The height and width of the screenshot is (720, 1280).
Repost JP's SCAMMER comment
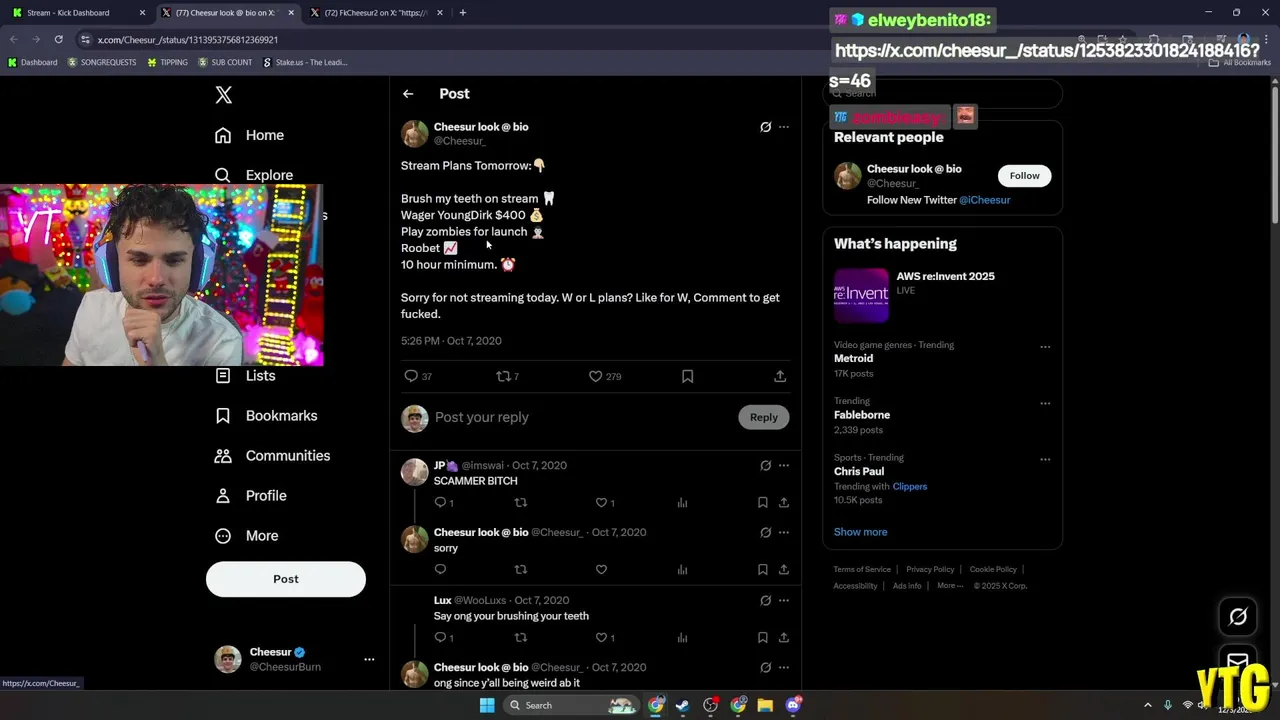520,503
